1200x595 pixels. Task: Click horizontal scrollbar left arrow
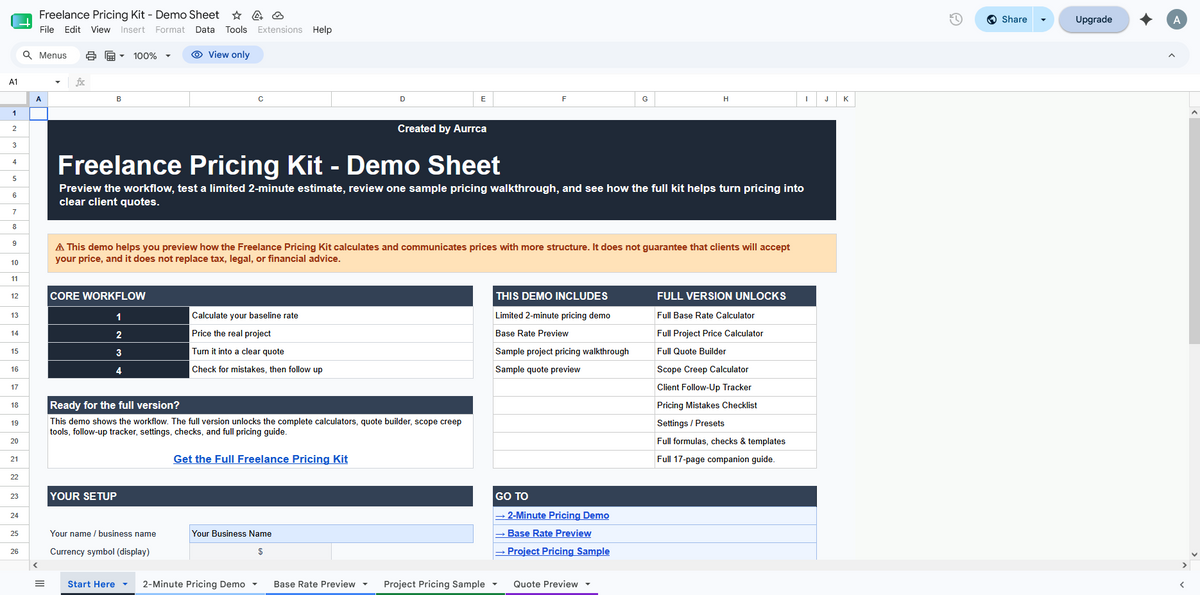[35, 566]
